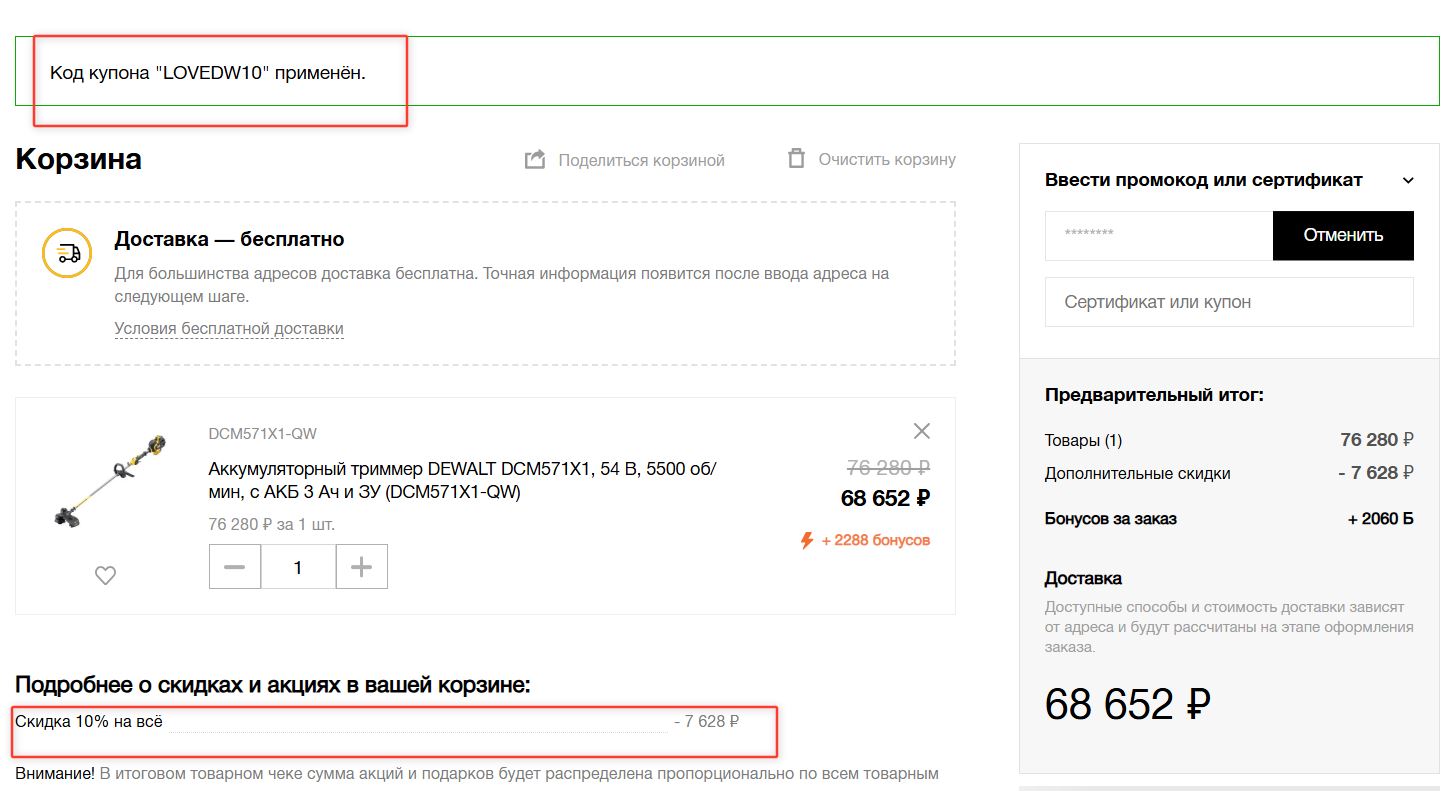The image size is (1447, 791).
Task: Focus the 'Сертификат или купон' field
Action: [x=1228, y=302]
